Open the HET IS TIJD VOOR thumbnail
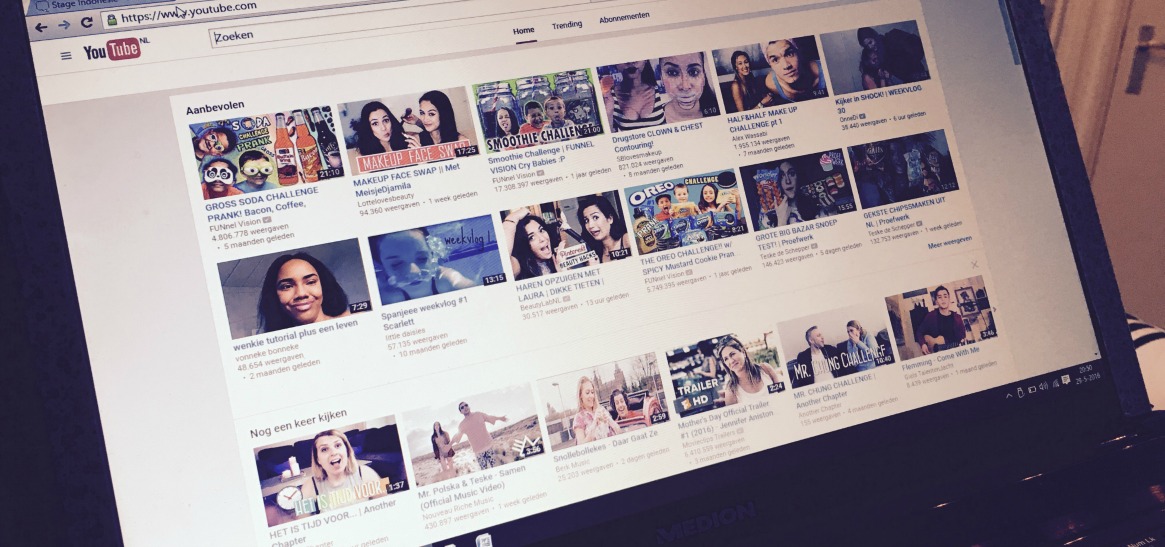Viewport: 1165px width, 547px height. click(x=331, y=470)
